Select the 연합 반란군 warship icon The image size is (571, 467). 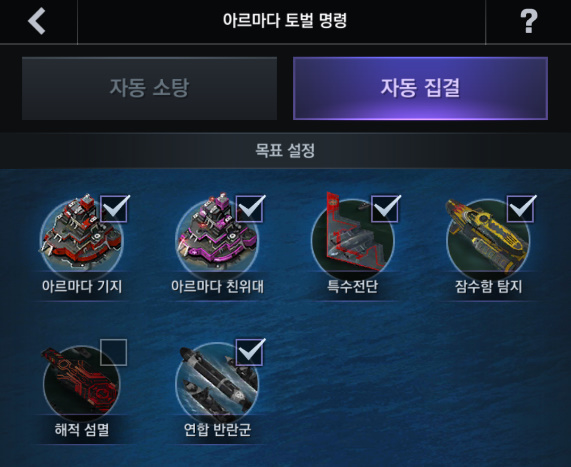click(x=217, y=381)
